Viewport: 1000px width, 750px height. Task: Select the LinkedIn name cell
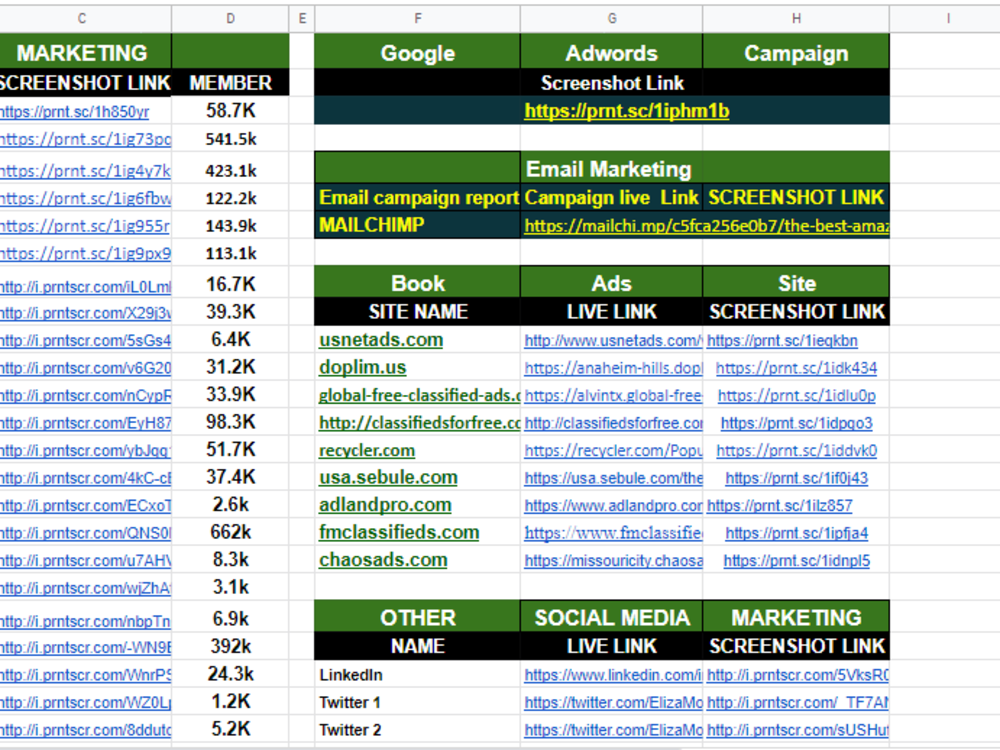(418, 675)
